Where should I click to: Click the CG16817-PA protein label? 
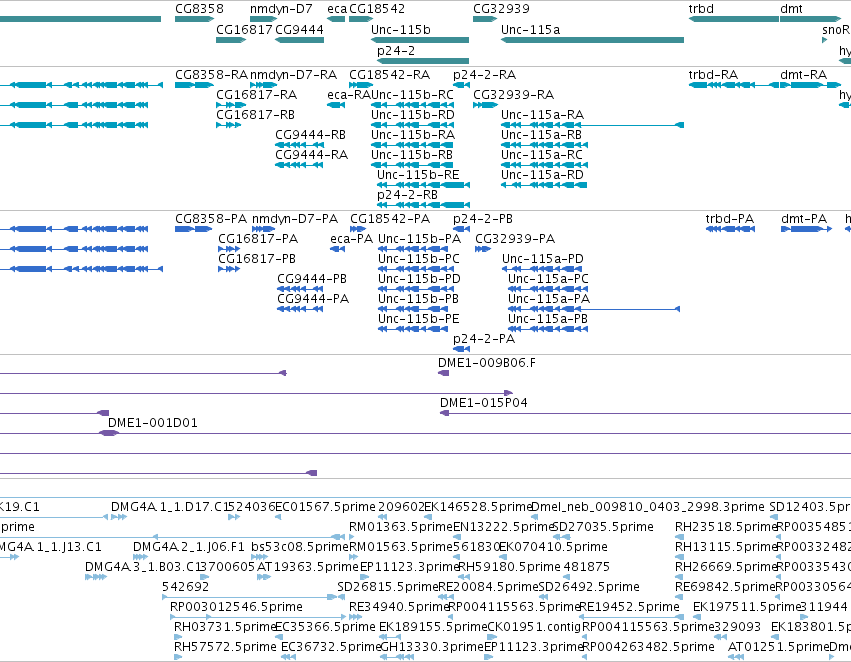click(258, 239)
